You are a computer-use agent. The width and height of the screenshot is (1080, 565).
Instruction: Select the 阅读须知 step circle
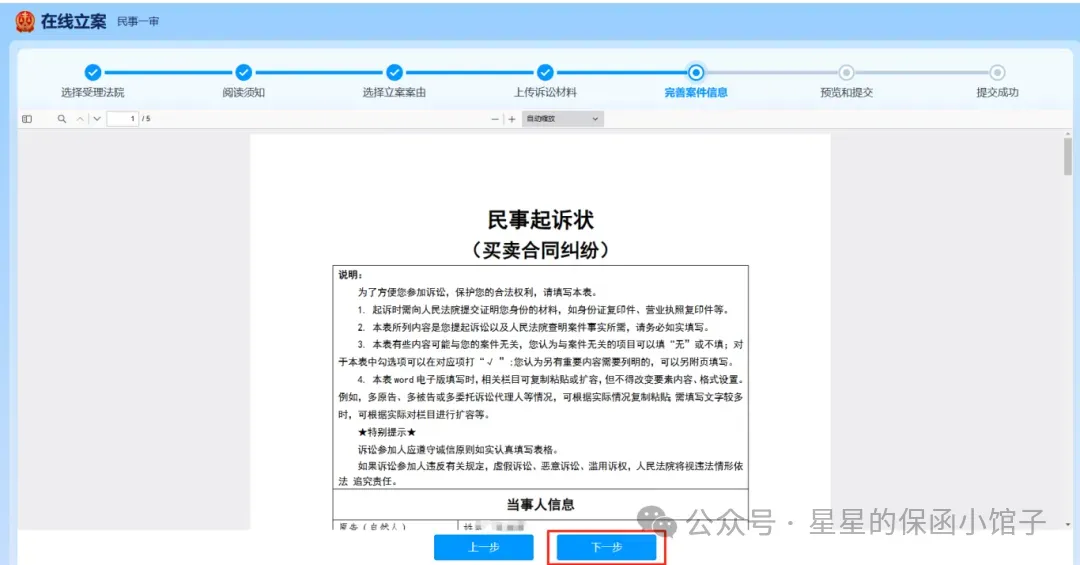pyautogui.click(x=243, y=72)
